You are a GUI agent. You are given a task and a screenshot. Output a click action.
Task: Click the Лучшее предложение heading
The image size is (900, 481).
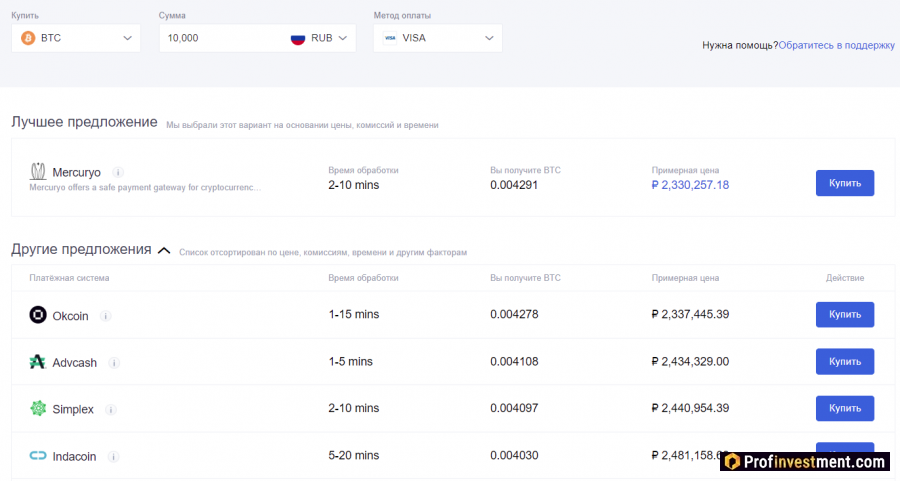coord(84,122)
